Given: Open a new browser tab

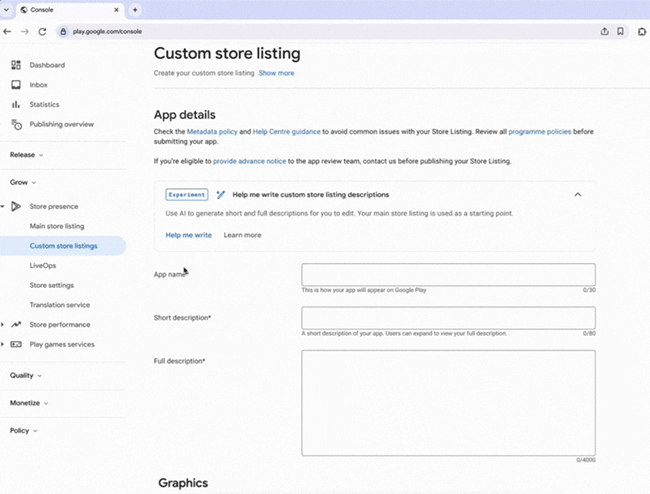Looking at the screenshot, I should 135,9.
